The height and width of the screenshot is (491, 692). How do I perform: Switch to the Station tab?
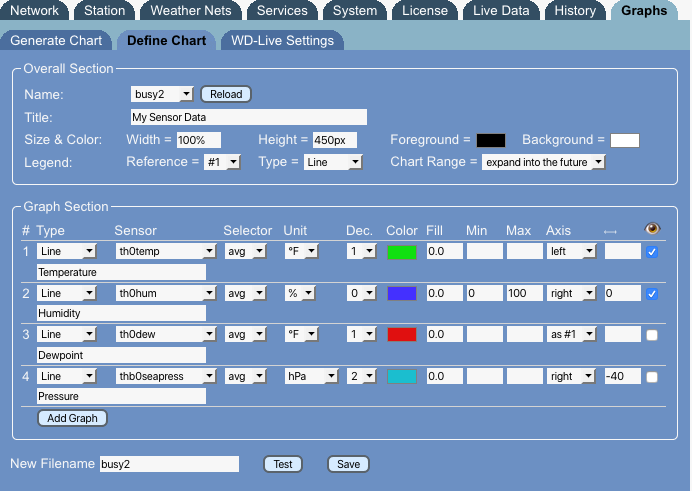click(105, 11)
